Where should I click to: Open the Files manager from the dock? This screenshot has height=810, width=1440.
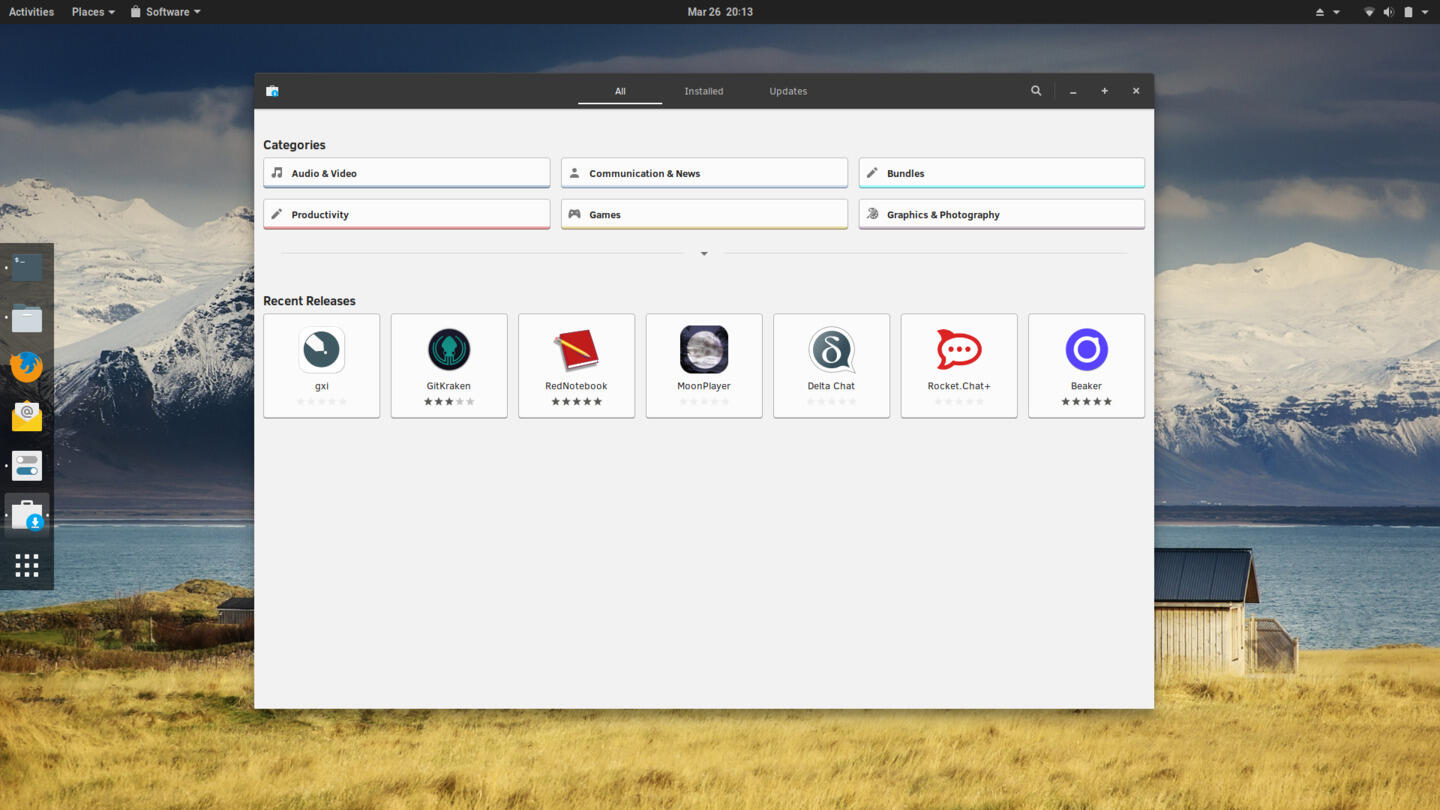pyautogui.click(x=27, y=318)
